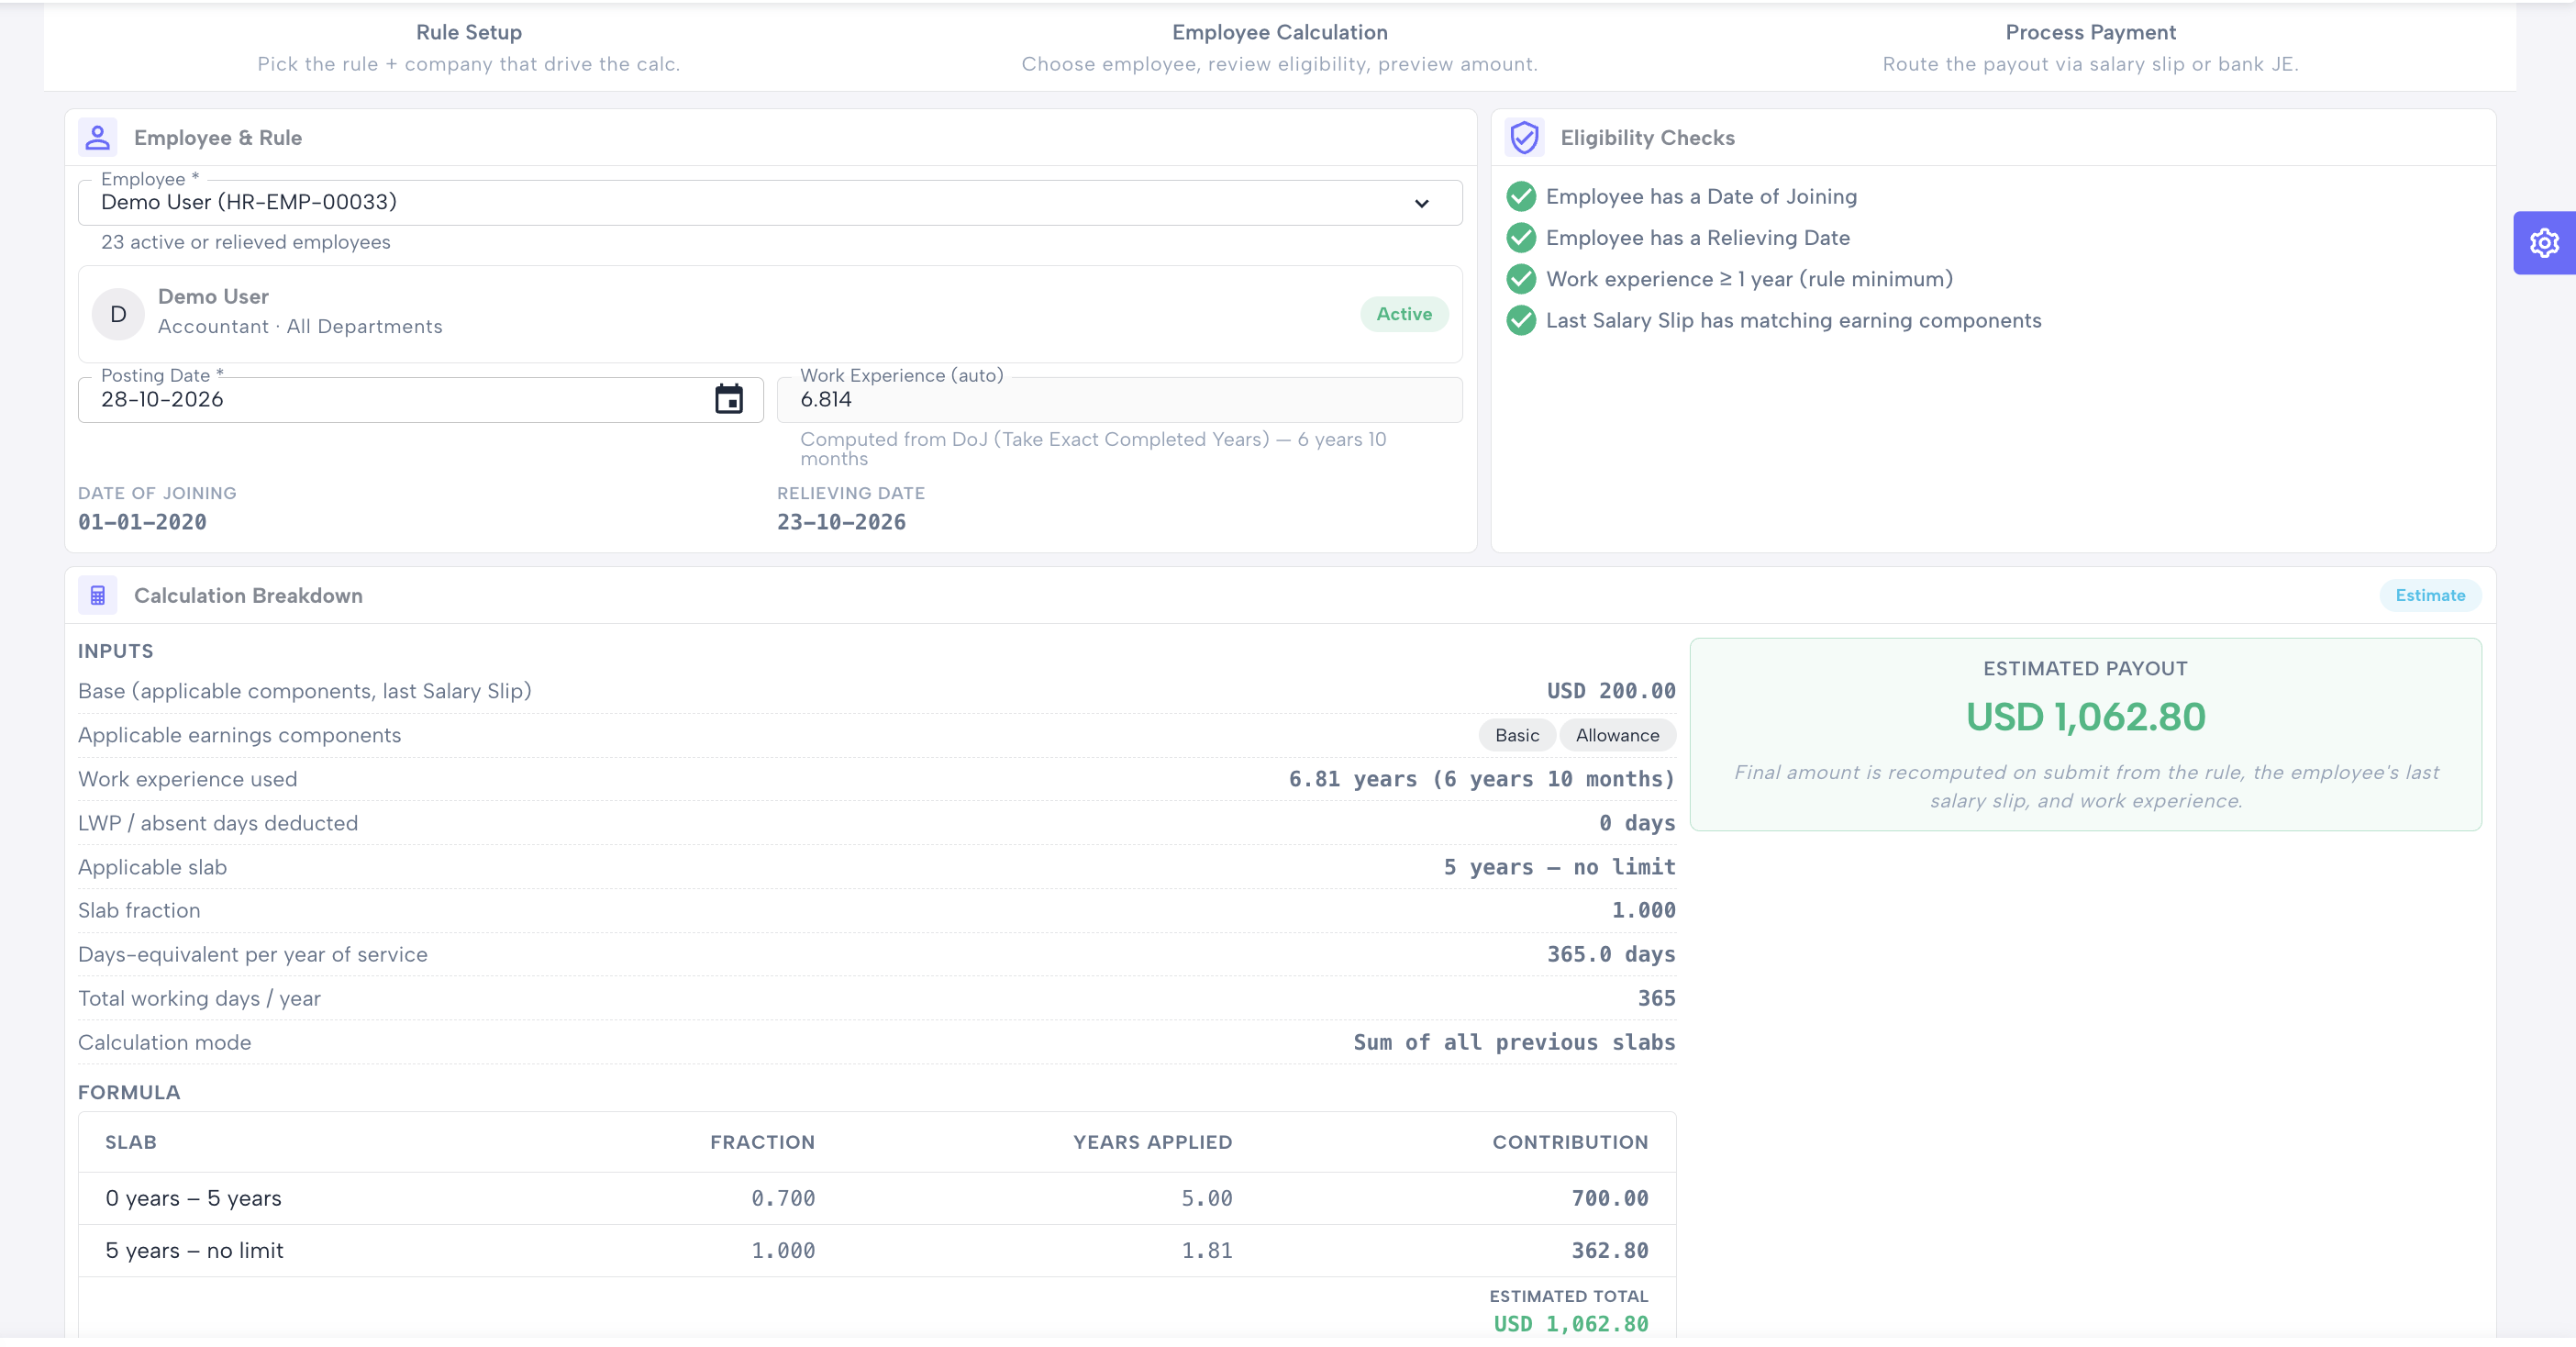
Task: Click the years applied value 5.00
Action: point(1206,1198)
